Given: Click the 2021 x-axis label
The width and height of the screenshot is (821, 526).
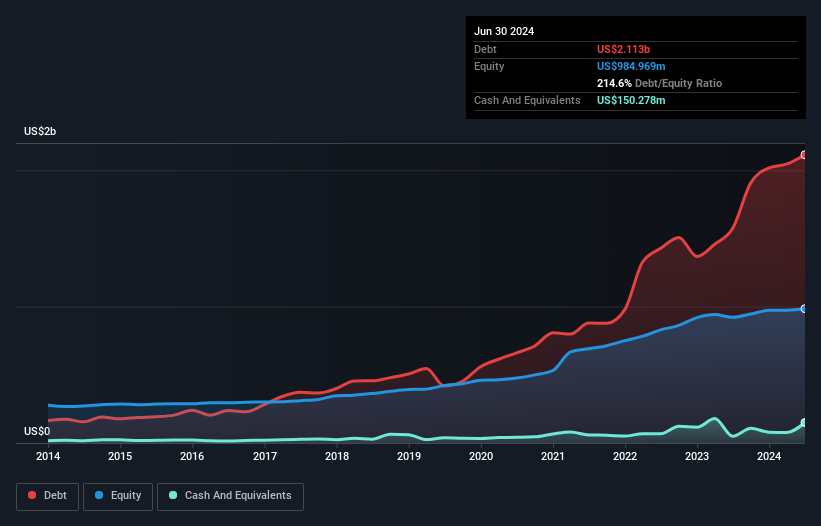Looking at the screenshot, I should tap(553, 456).
